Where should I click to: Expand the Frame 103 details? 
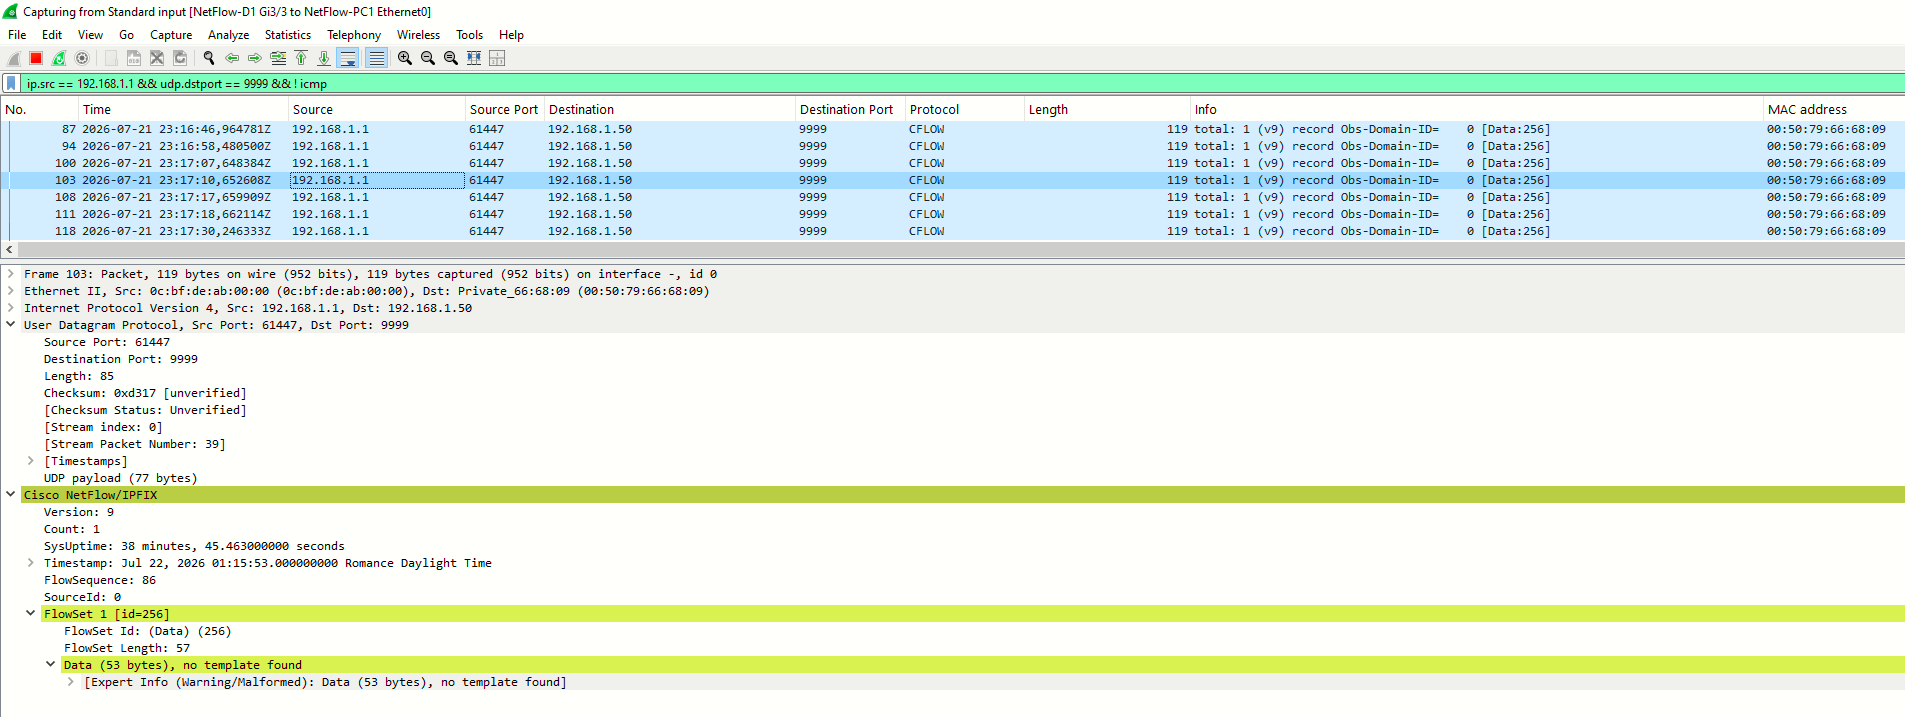[x=11, y=274]
